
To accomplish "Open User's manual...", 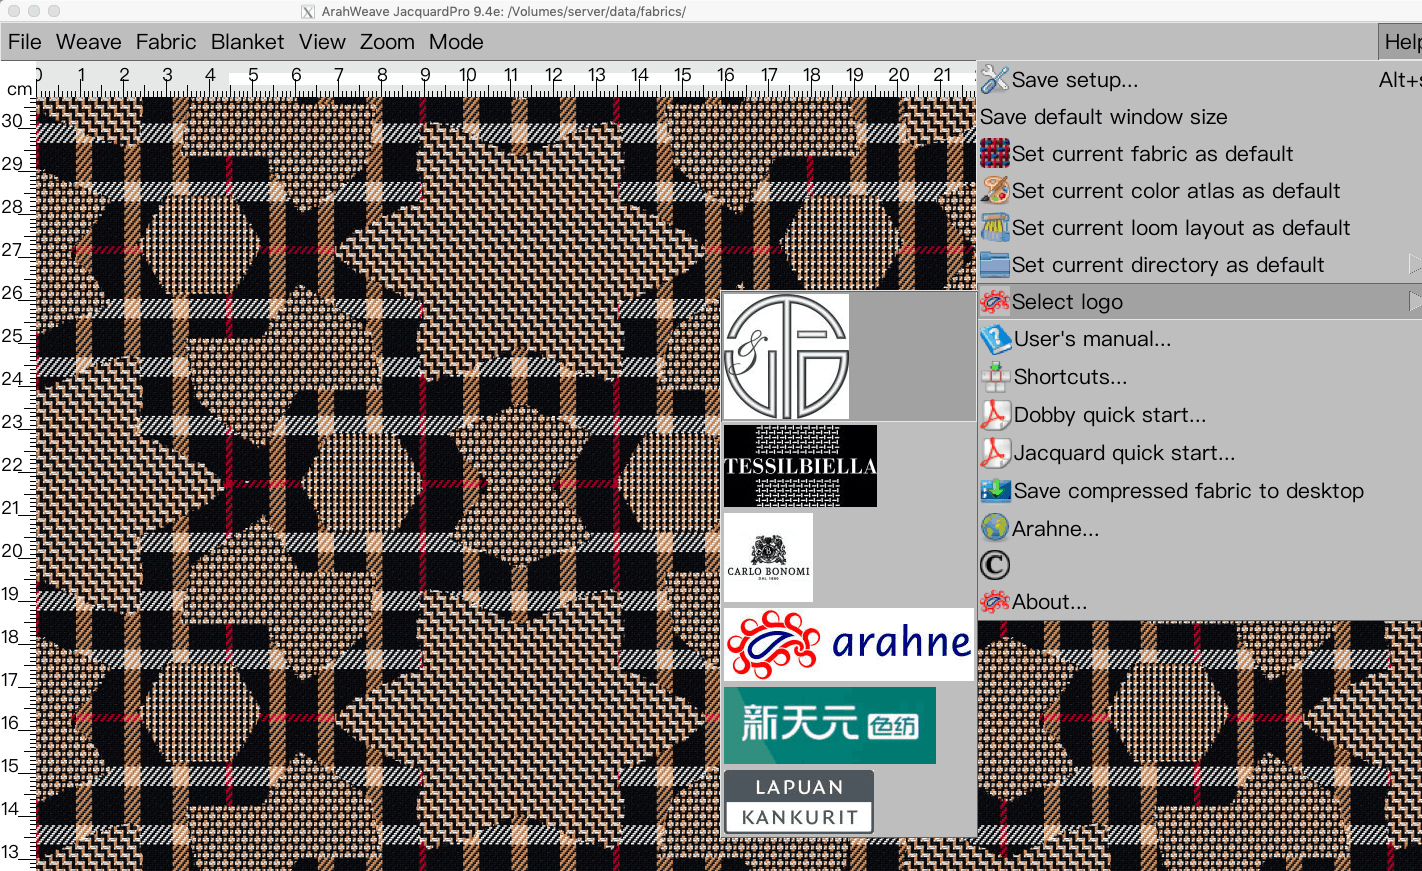I will 1199,339.
